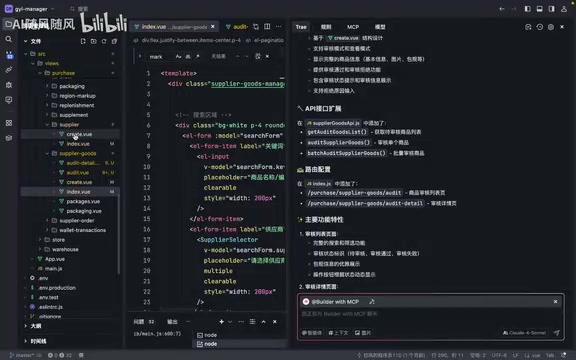Open supplierGoodsApi.js file link in chat

tap(333, 123)
